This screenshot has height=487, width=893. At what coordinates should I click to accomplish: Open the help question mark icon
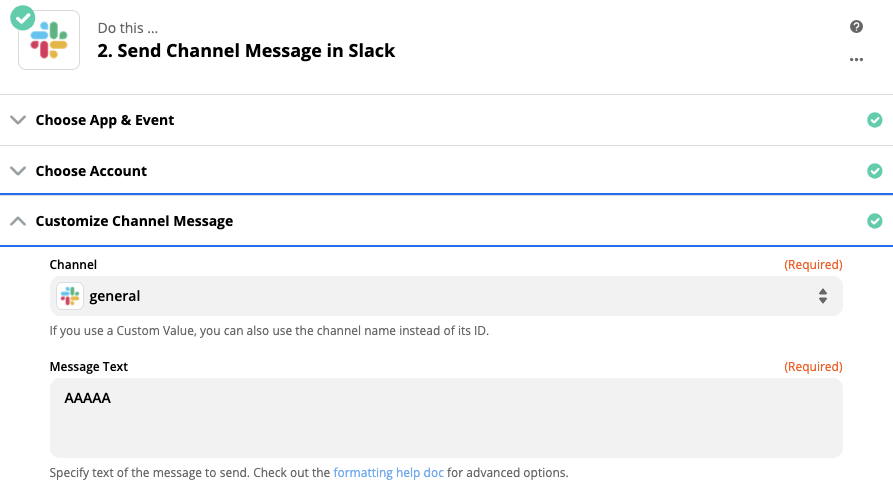tap(856, 27)
